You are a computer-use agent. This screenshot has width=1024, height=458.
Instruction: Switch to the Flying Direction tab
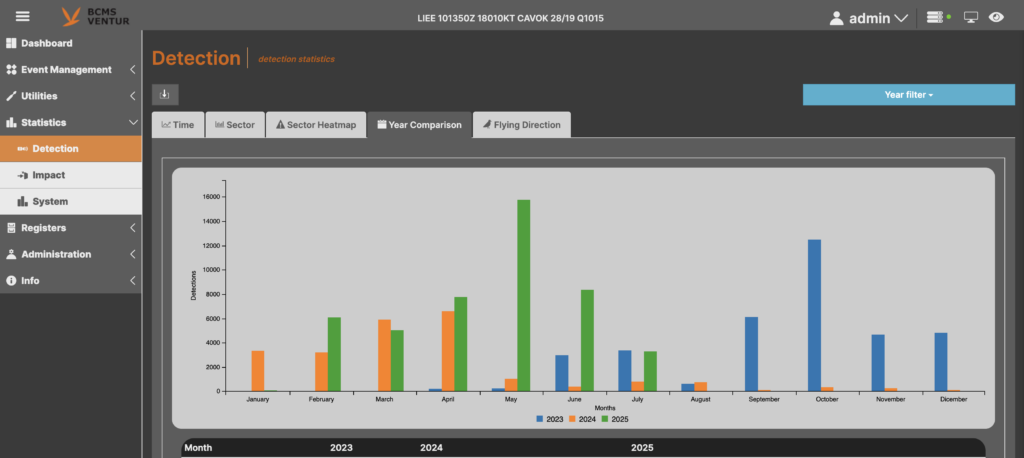[x=522, y=125]
